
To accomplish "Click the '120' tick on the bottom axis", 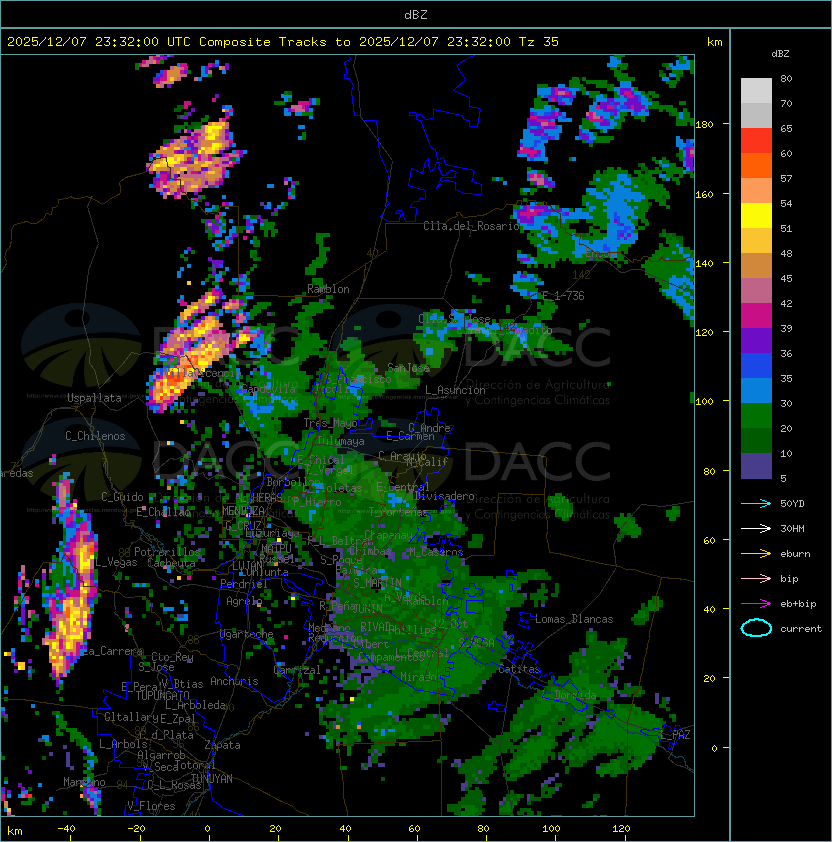I will 621,829.
